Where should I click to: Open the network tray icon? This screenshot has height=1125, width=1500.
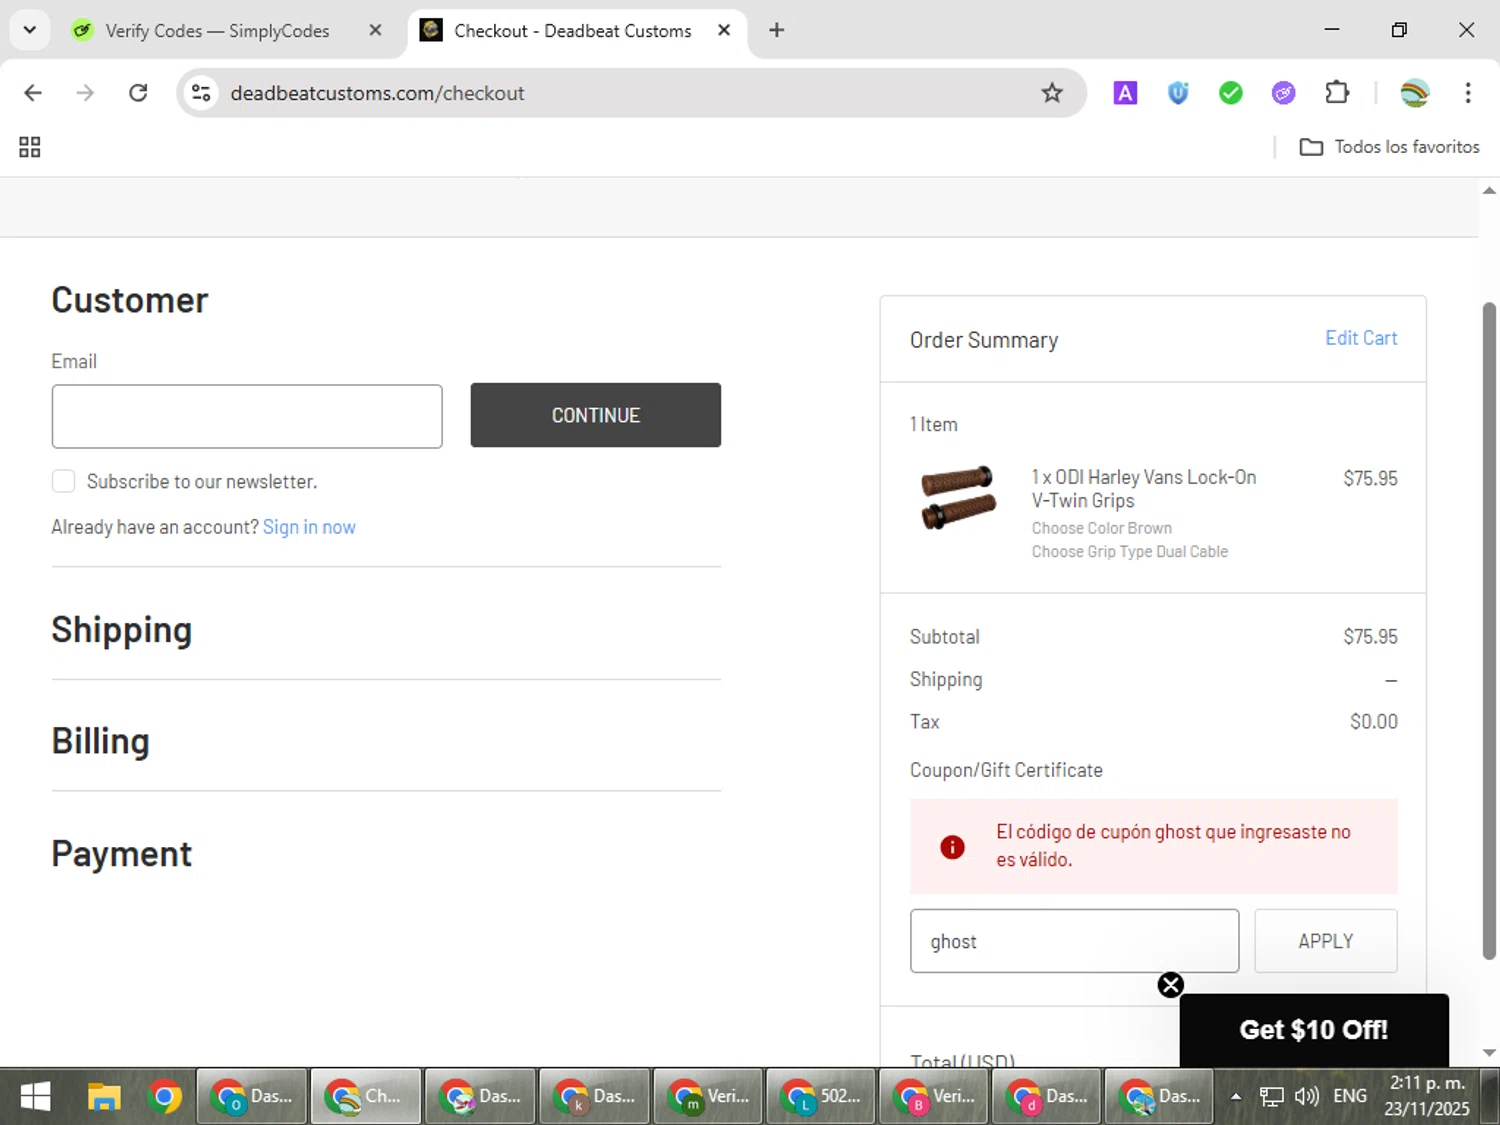[1271, 1097]
